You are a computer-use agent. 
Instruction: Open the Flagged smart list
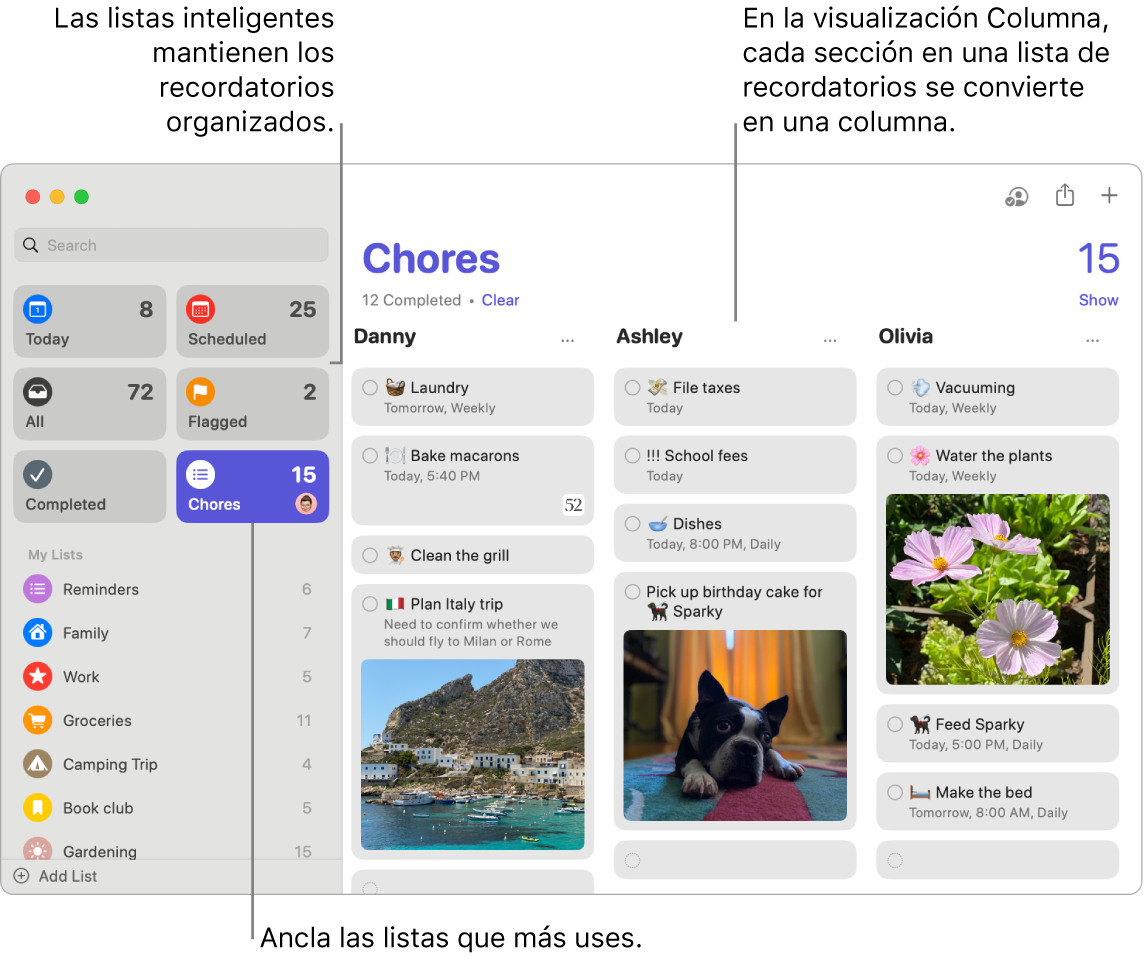tap(252, 404)
